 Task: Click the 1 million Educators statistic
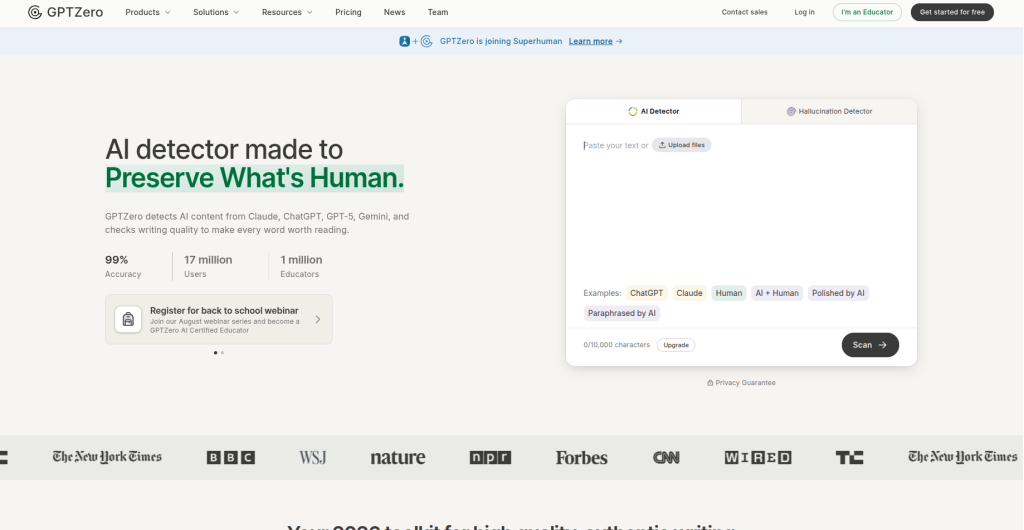(x=301, y=266)
